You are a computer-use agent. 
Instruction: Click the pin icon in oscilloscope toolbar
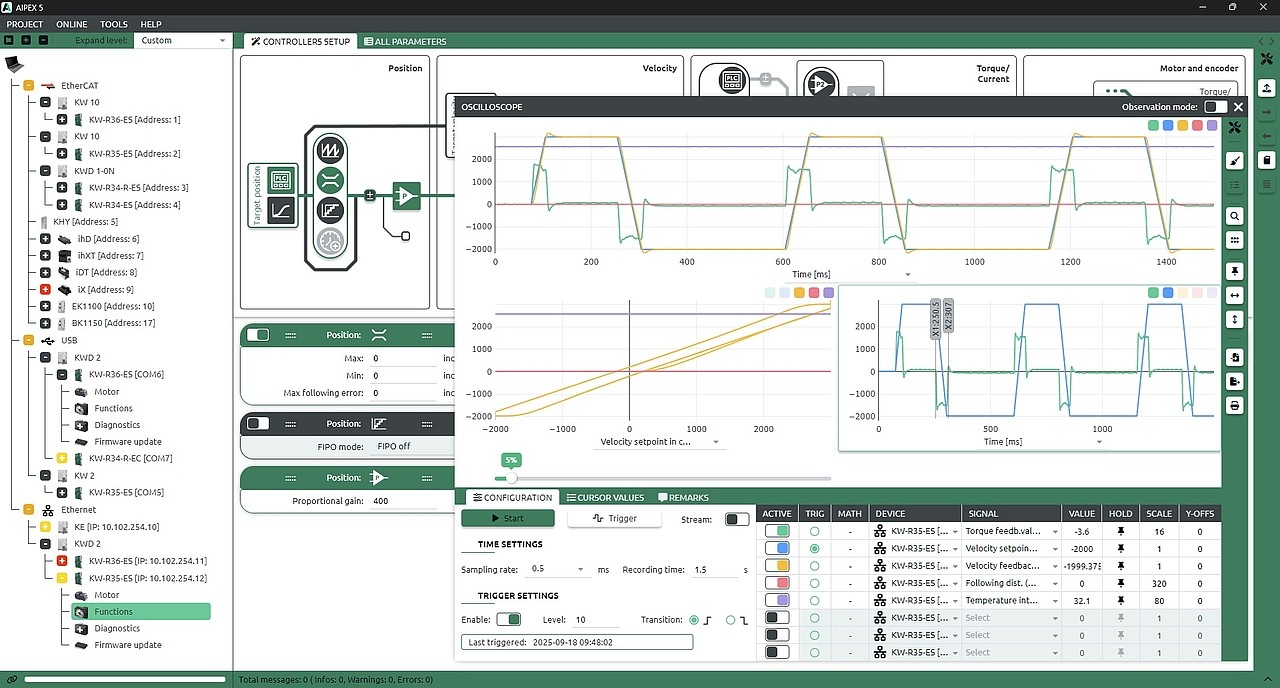click(x=1235, y=271)
